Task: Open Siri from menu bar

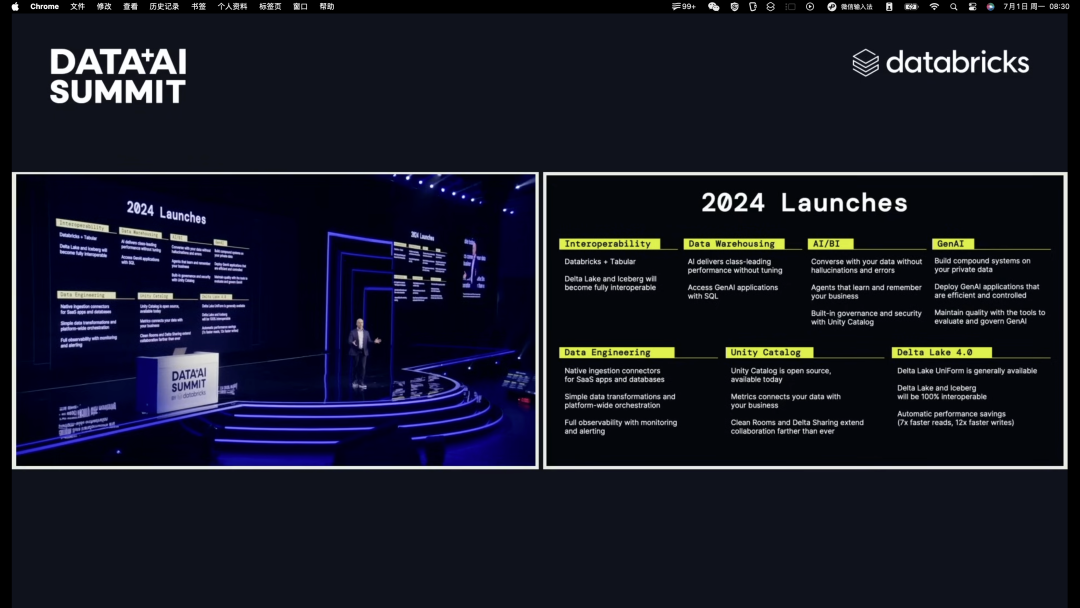Action: point(990,6)
